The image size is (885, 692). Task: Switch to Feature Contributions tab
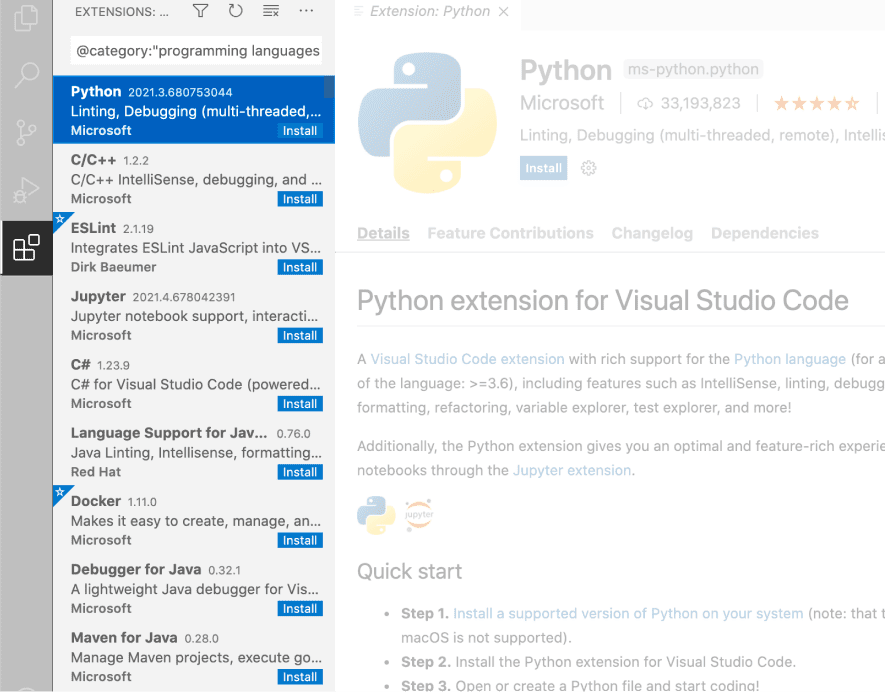click(x=510, y=233)
